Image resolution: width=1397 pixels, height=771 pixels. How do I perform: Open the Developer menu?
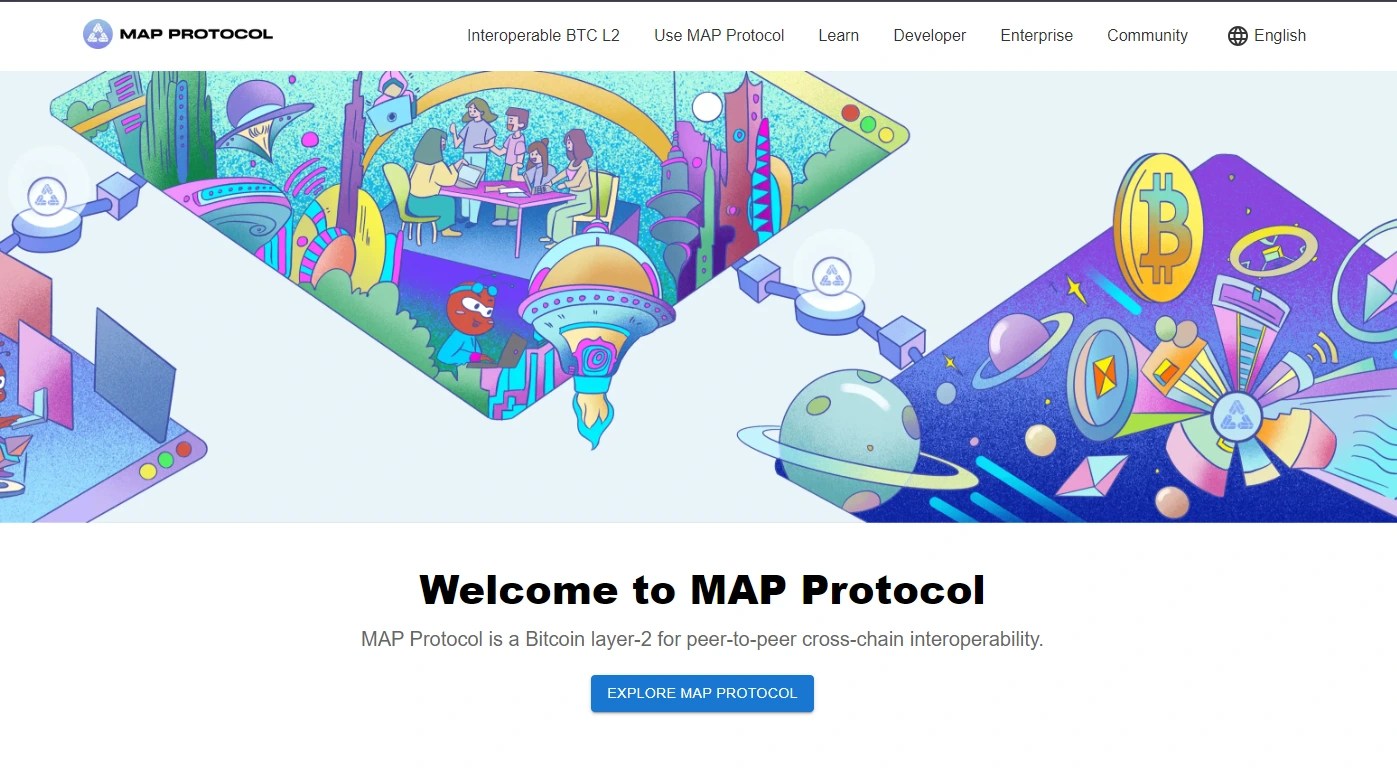pyautogui.click(x=930, y=36)
